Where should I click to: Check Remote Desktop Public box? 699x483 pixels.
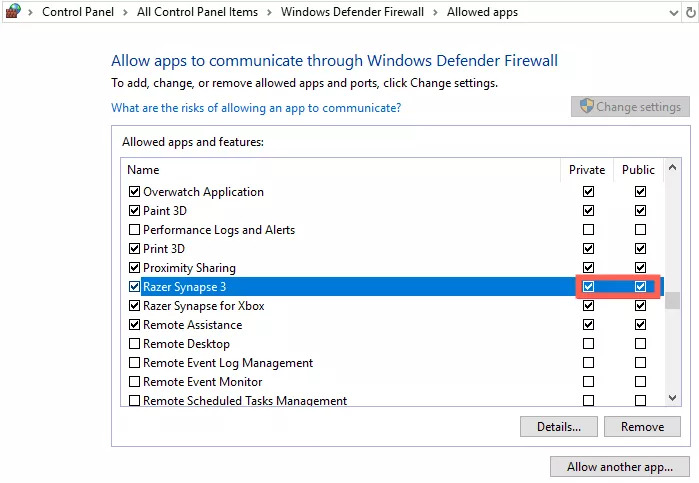(641, 344)
